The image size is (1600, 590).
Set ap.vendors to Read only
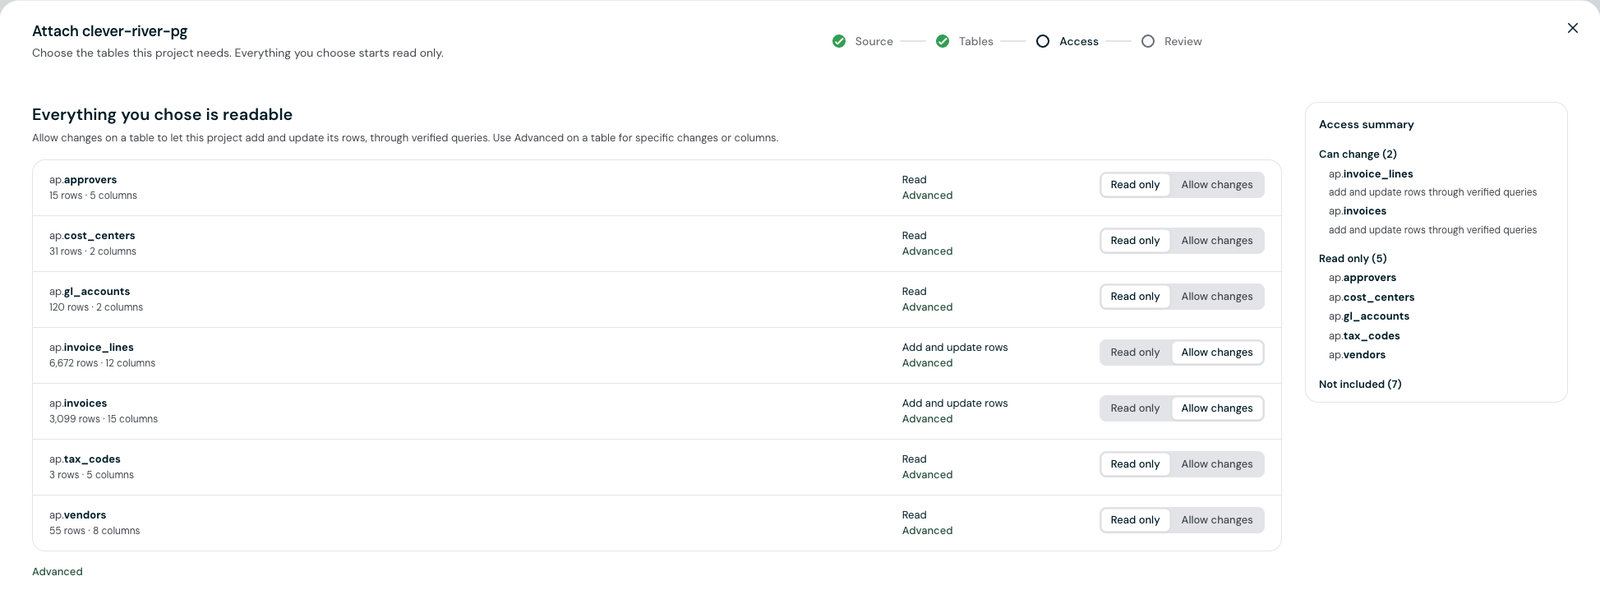coord(1135,521)
